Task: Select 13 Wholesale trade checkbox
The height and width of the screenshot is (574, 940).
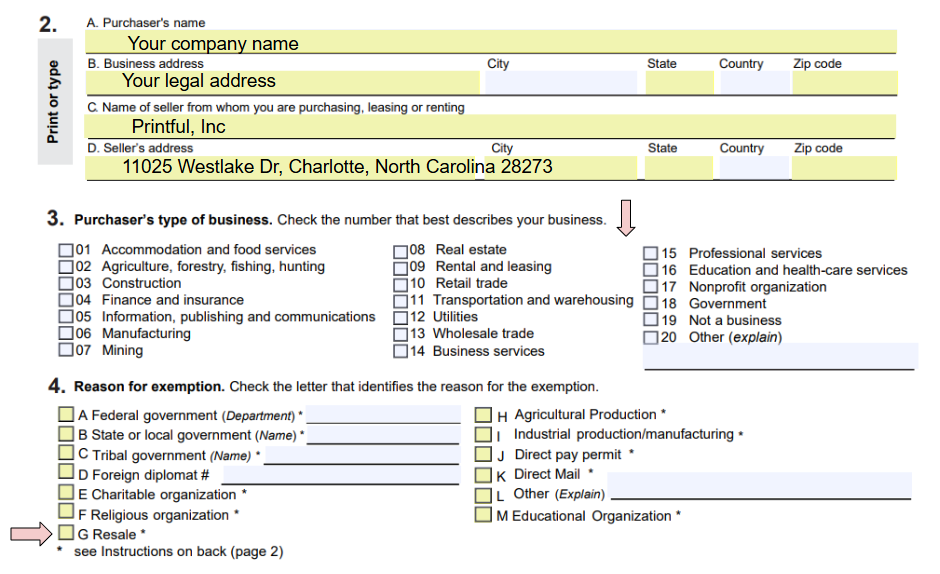Action: pos(401,334)
